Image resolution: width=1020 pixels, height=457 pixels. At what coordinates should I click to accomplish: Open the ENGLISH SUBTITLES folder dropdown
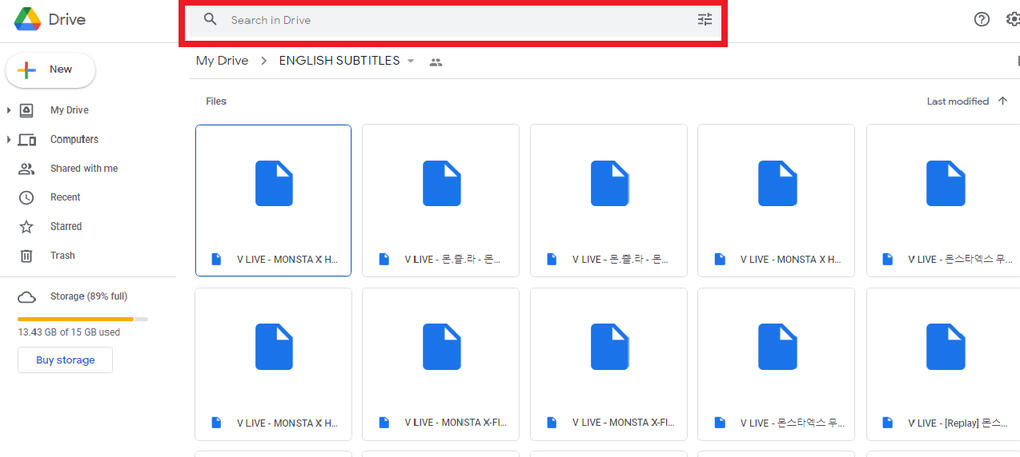(x=410, y=61)
